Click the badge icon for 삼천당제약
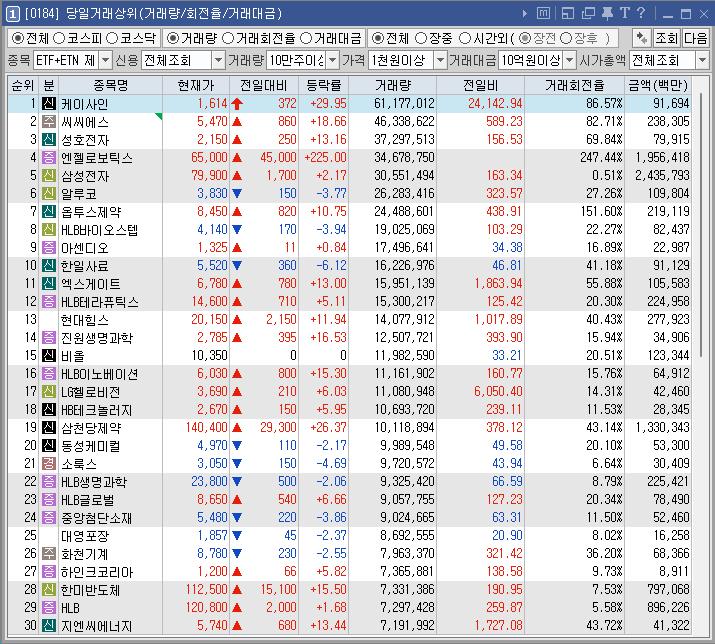Viewport: 715px width, 644px height. (49, 428)
